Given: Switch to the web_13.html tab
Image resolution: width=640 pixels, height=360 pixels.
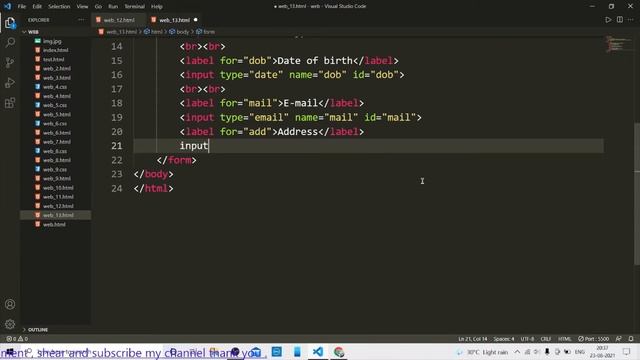Looking at the screenshot, I should [174, 20].
